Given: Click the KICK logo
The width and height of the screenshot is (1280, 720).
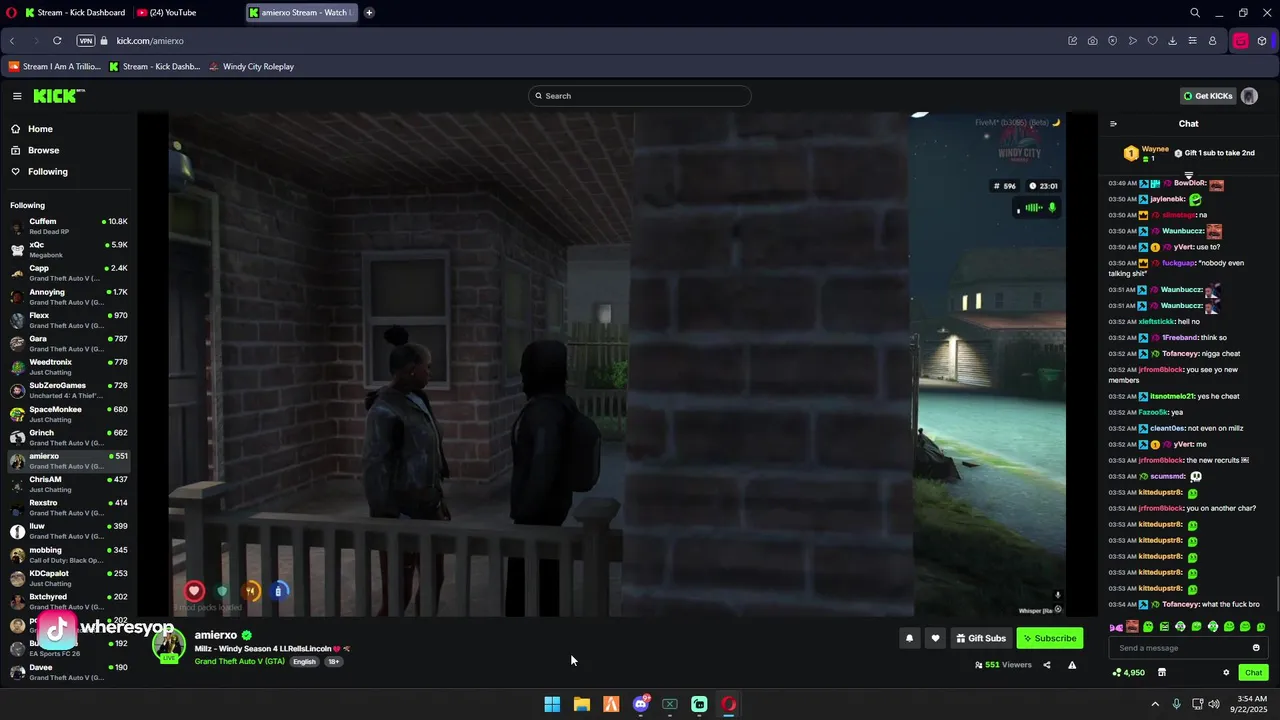Looking at the screenshot, I should click(x=59, y=96).
